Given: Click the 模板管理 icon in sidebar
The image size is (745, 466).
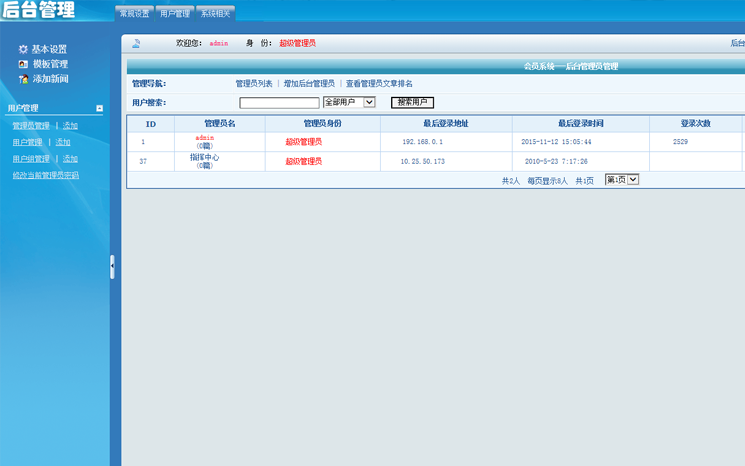Looking at the screenshot, I should pyautogui.click(x=23, y=64).
